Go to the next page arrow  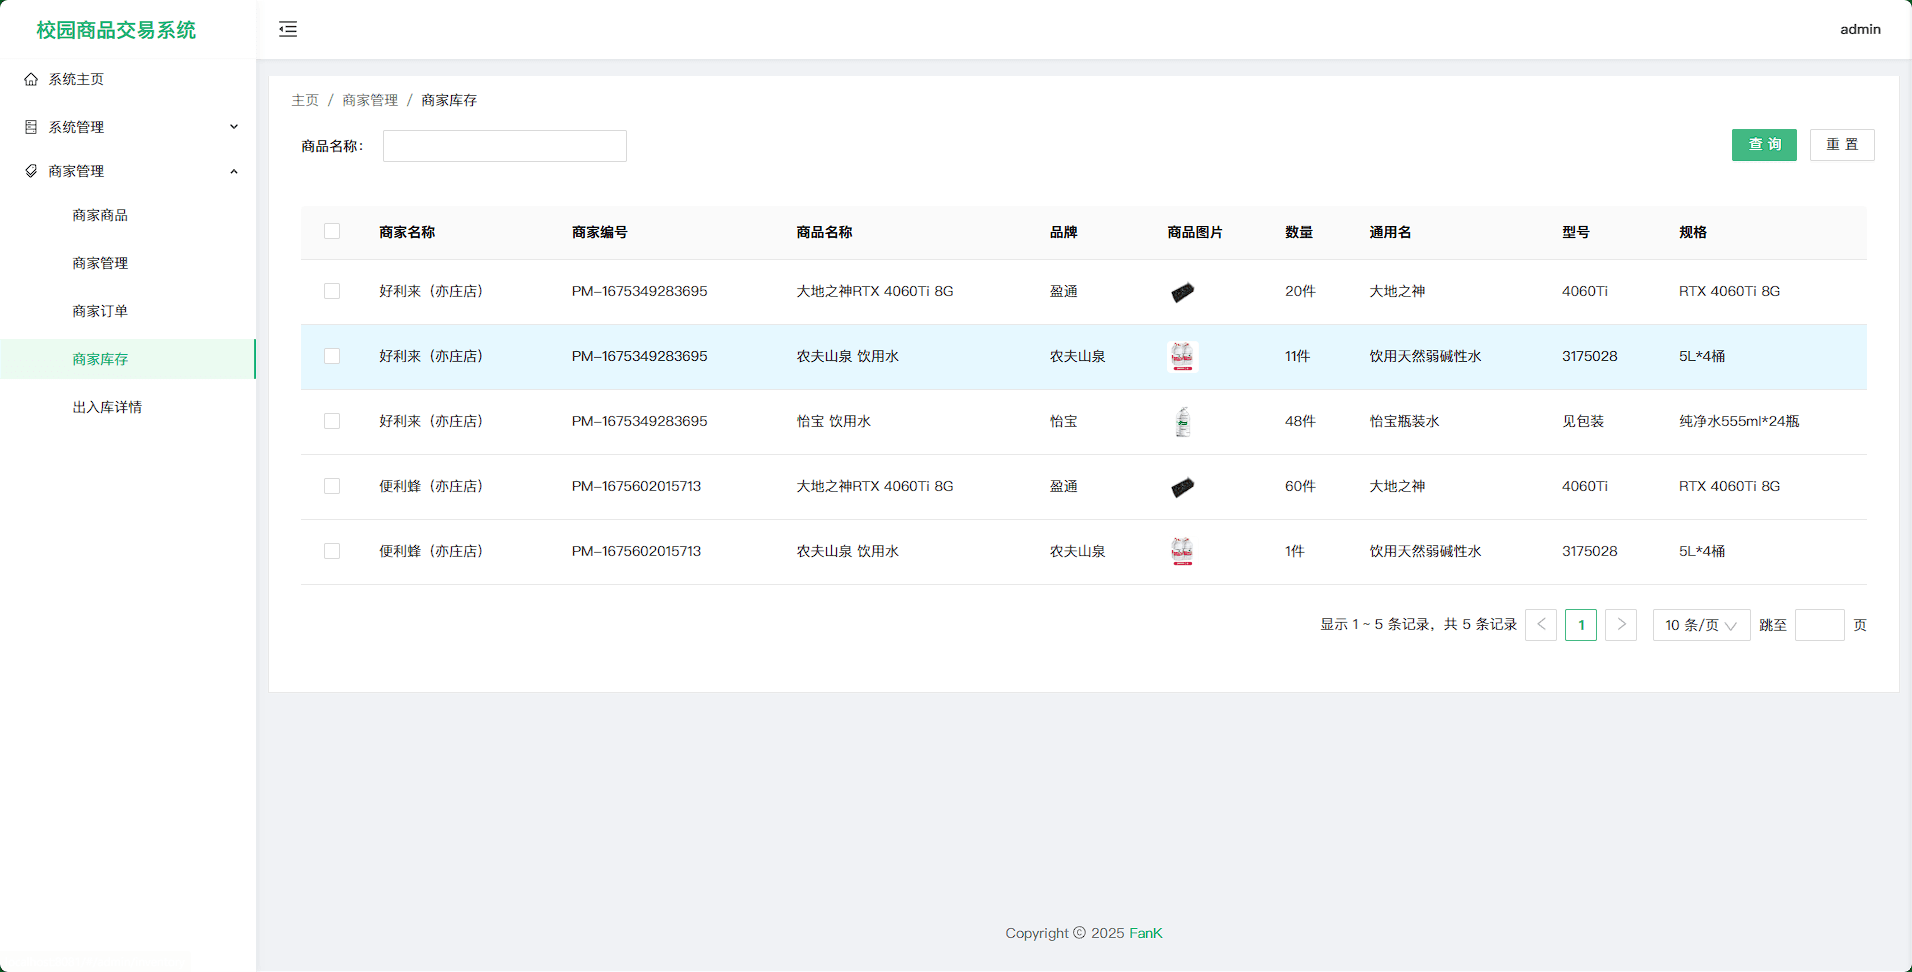point(1620,625)
